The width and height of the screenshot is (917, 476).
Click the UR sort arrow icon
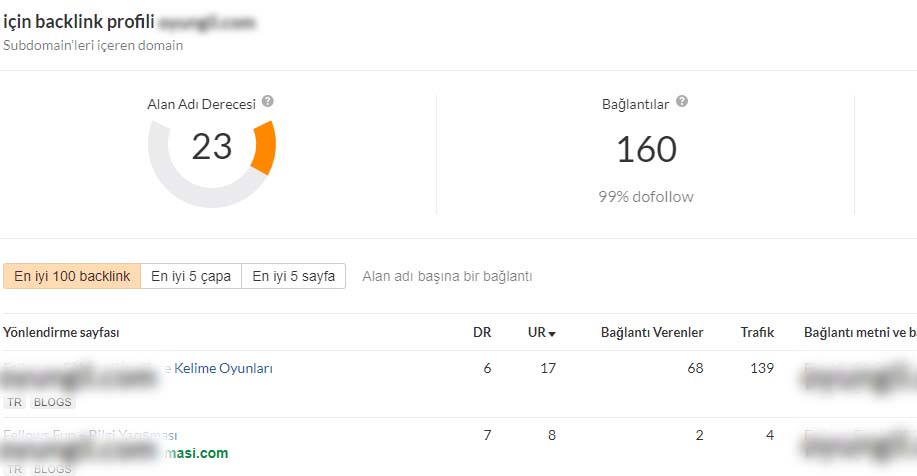(552, 334)
